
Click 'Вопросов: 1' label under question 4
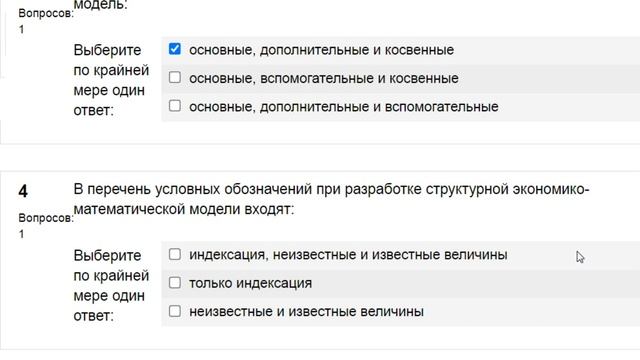pyautogui.click(x=46, y=226)
